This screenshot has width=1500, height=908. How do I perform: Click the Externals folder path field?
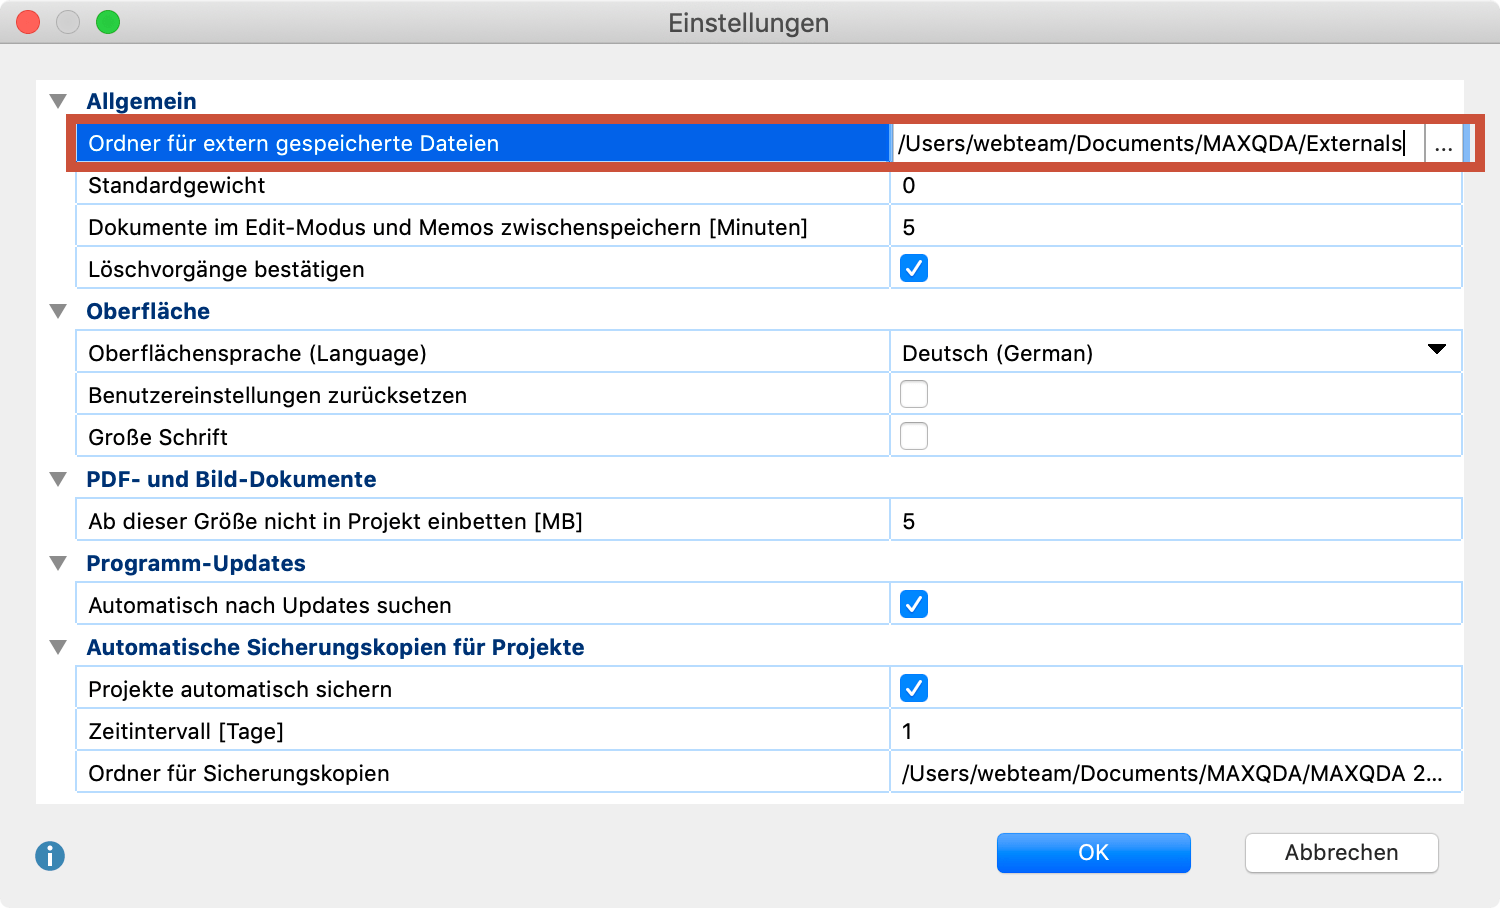[x=1157, y=144]
